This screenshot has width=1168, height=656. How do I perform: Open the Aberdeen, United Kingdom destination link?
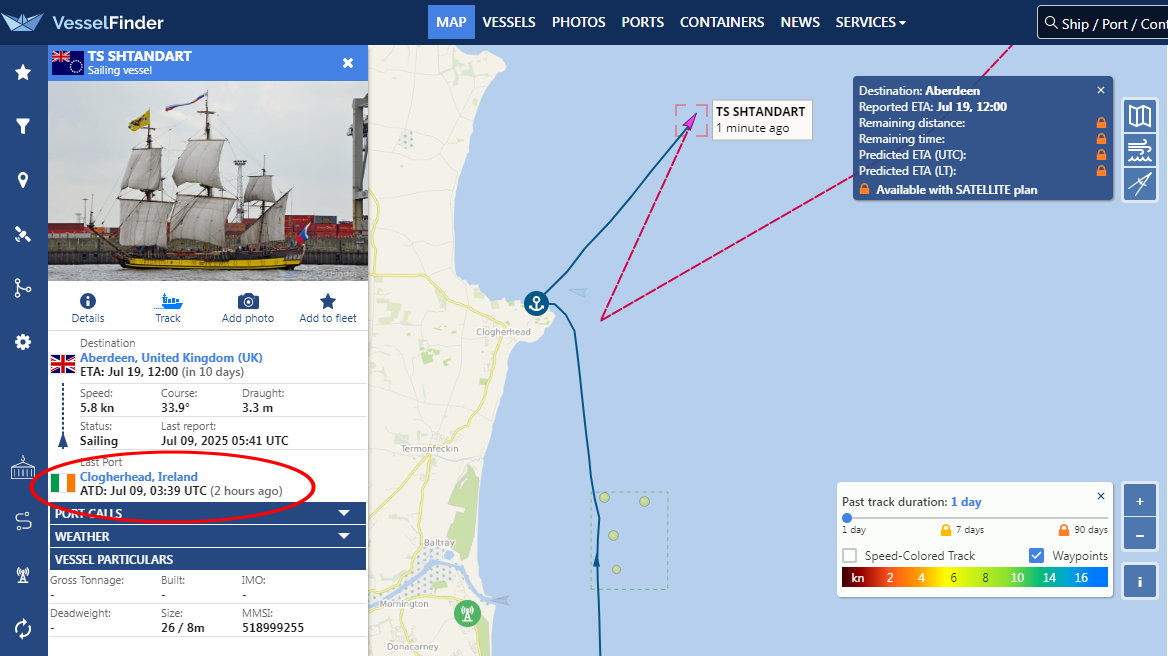tap(171, 358)
